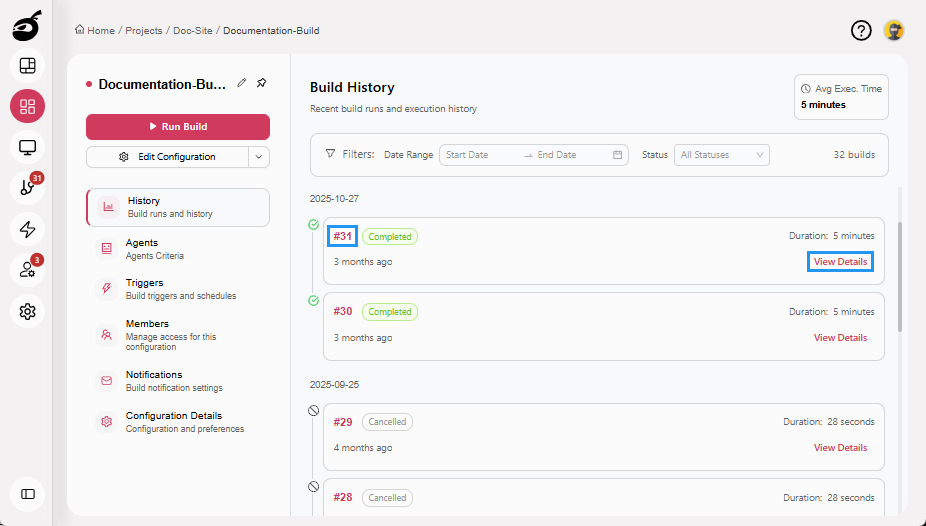Click the Cancelled badge on build #28
The image size is (926, 526).
click(387, 498)
